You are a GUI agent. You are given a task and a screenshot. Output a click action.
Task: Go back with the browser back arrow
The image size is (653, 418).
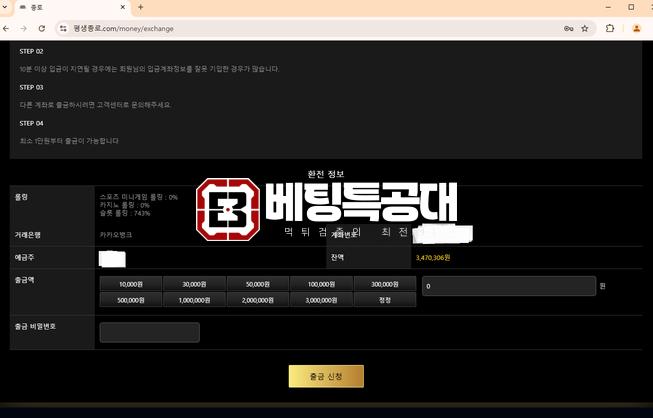tap(6, 29)
